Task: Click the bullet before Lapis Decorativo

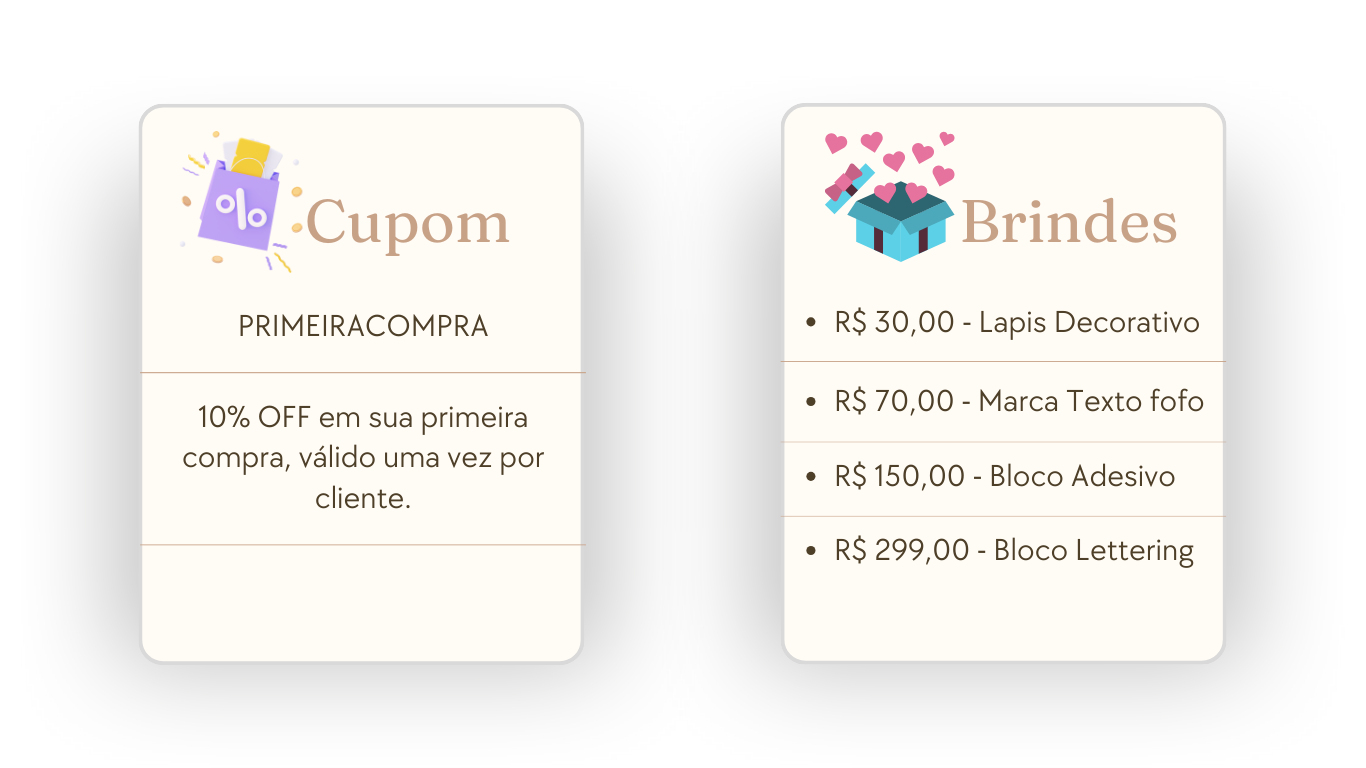Action: coord(811,322)
